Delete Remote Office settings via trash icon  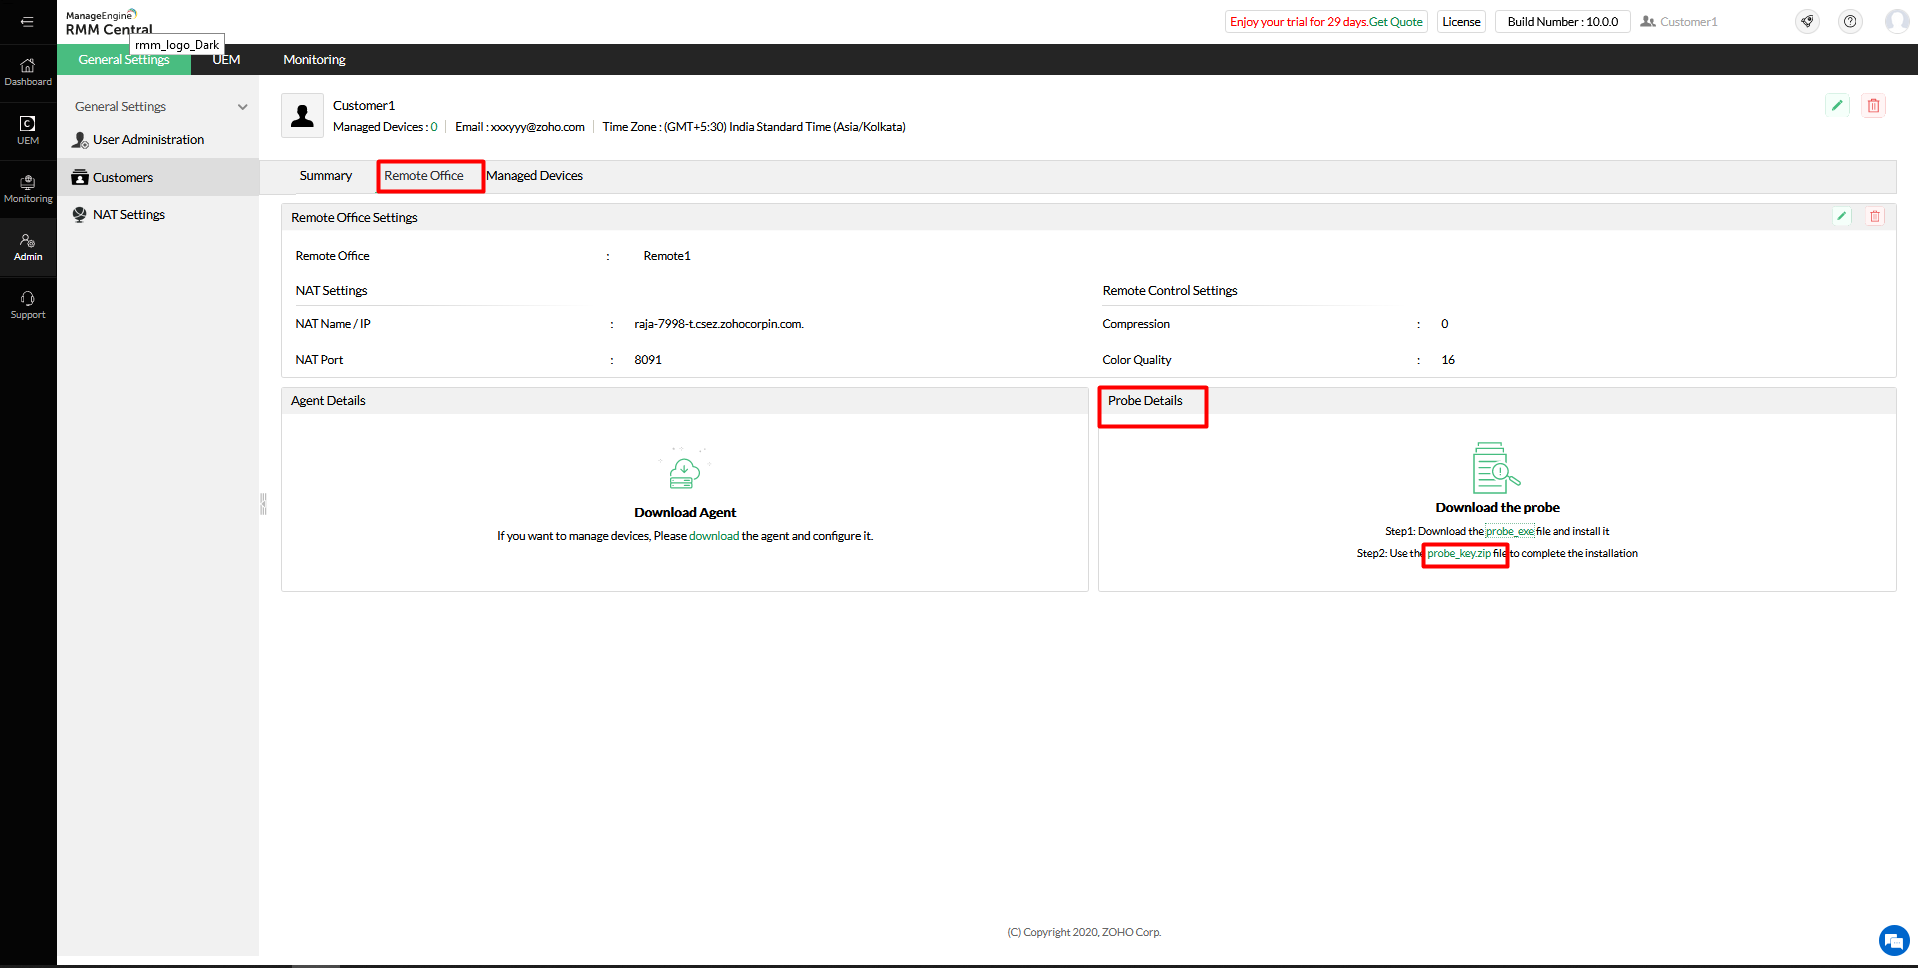pyautogui.click(x=1876, y=216)
